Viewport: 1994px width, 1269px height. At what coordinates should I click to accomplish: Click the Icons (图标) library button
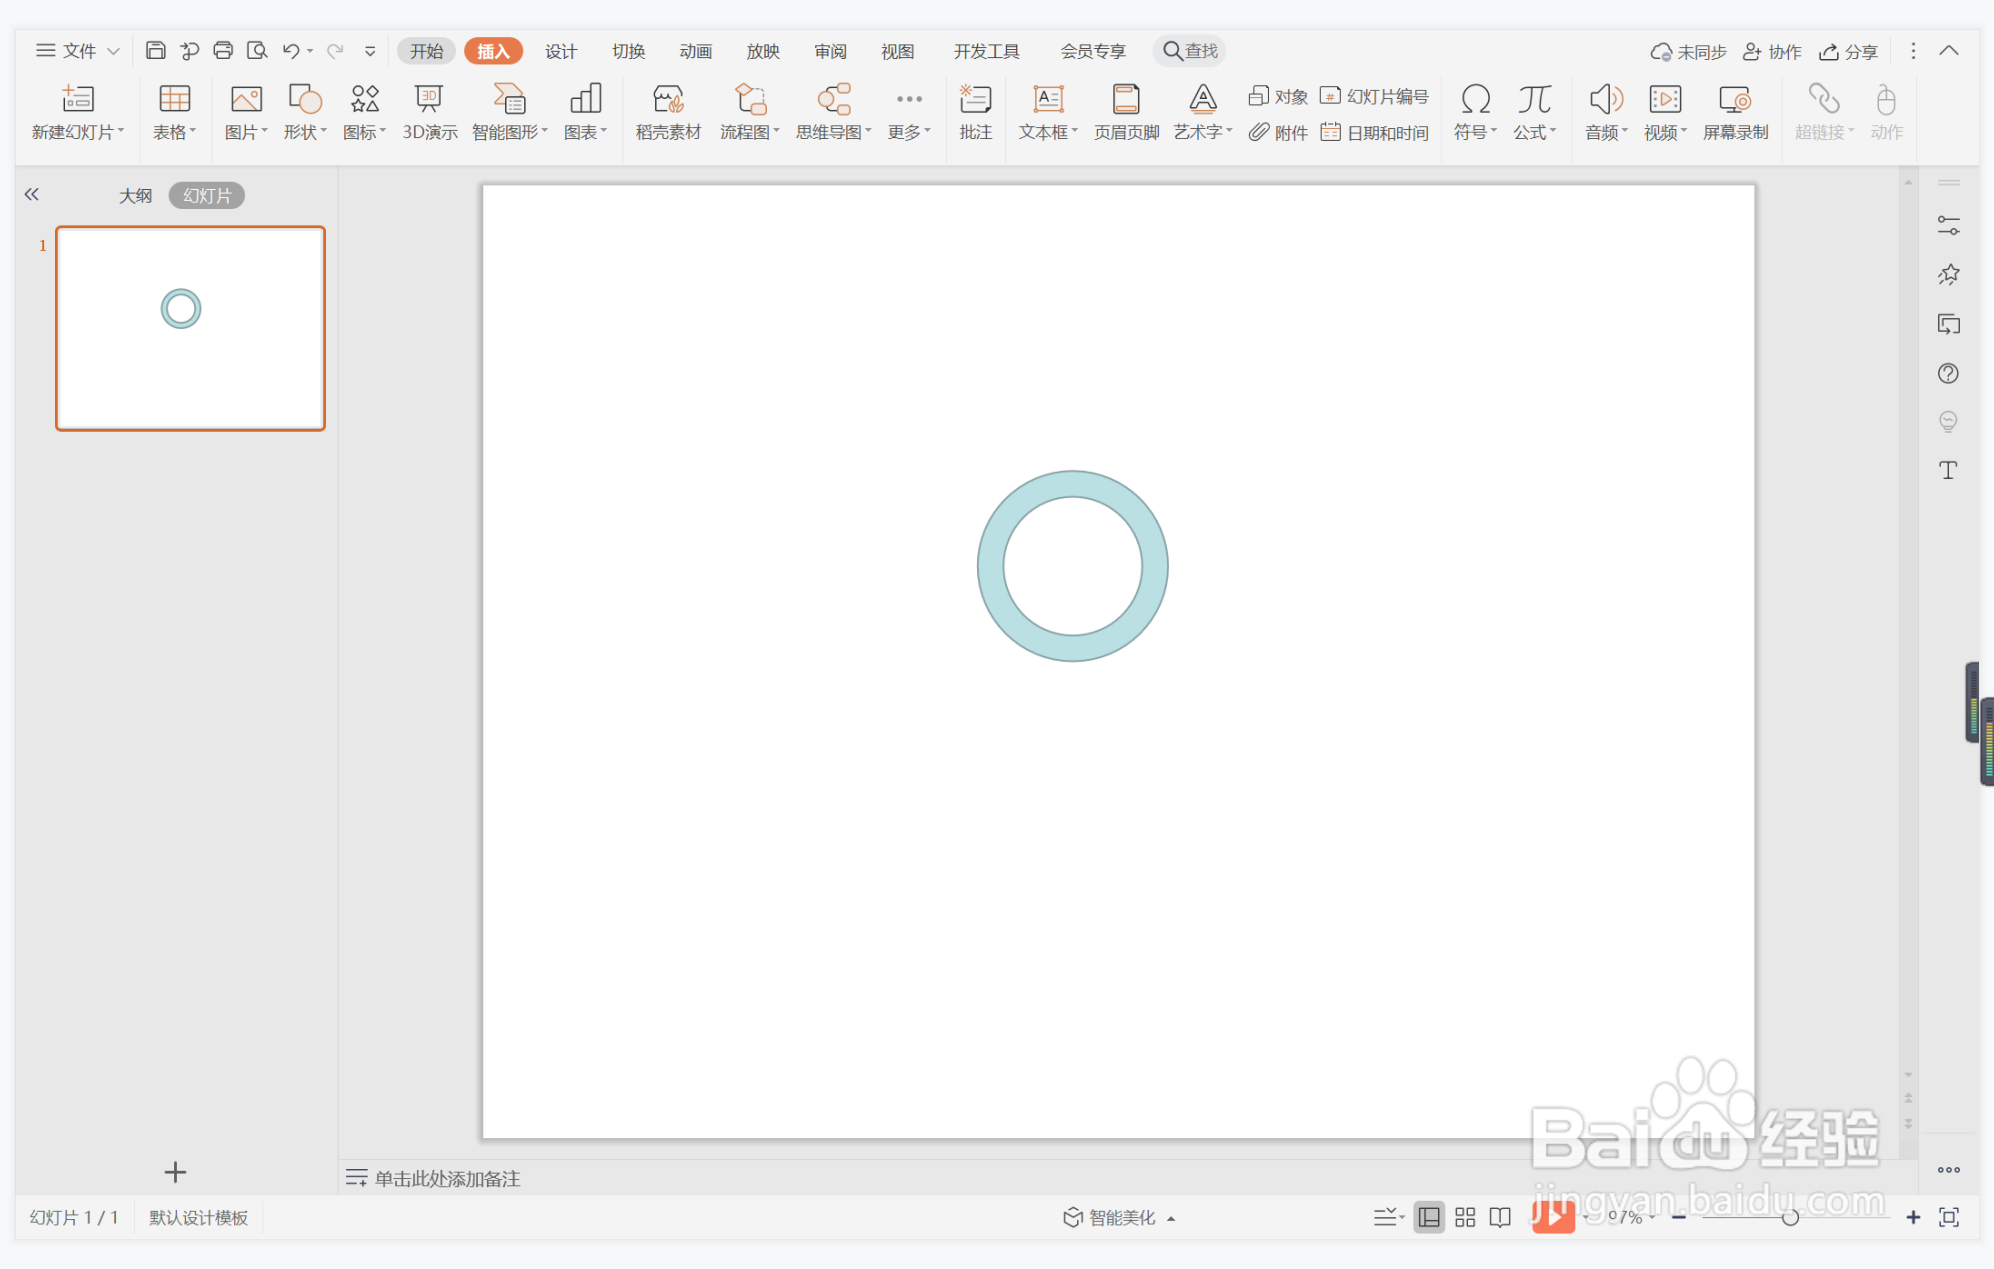pos(364,99)
